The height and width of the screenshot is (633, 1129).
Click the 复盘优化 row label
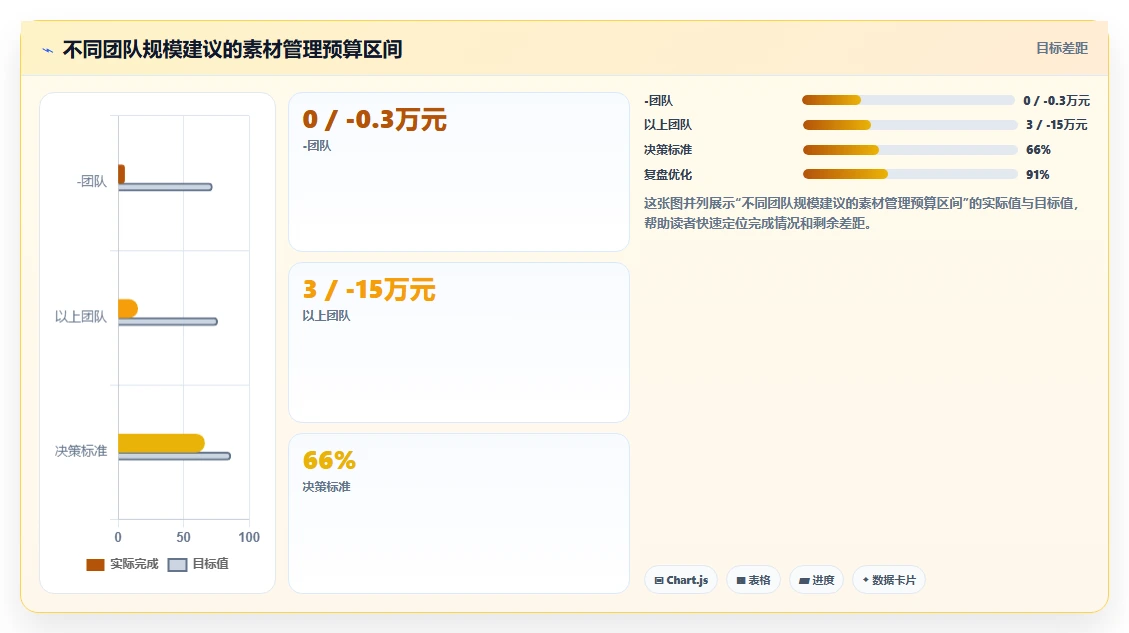point(667,174)
